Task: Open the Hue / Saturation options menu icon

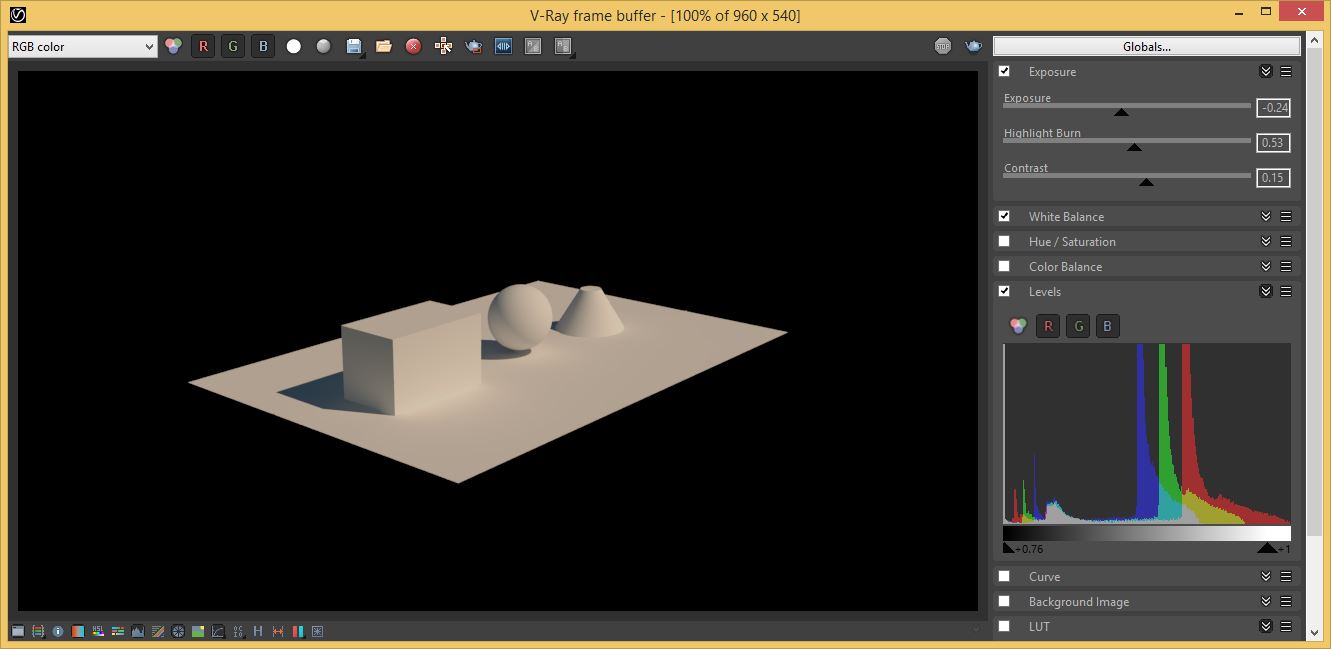Action: click(1286, 242)
